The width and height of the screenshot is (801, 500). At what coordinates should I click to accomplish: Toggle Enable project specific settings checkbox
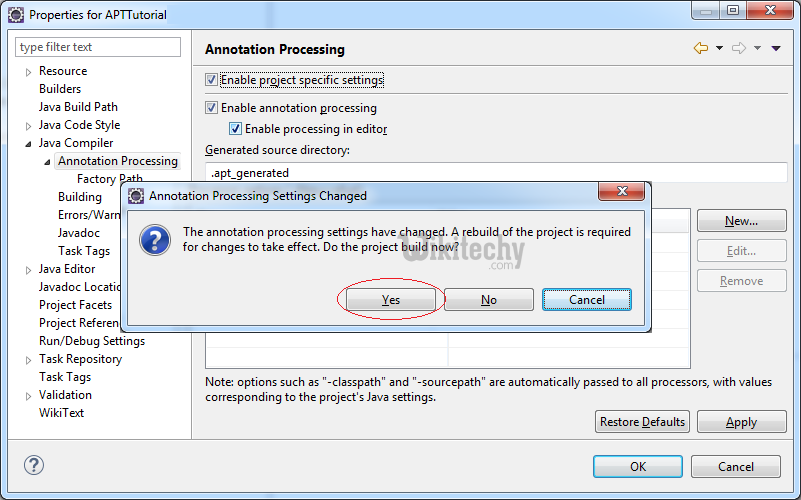click(x=211, y=80)
